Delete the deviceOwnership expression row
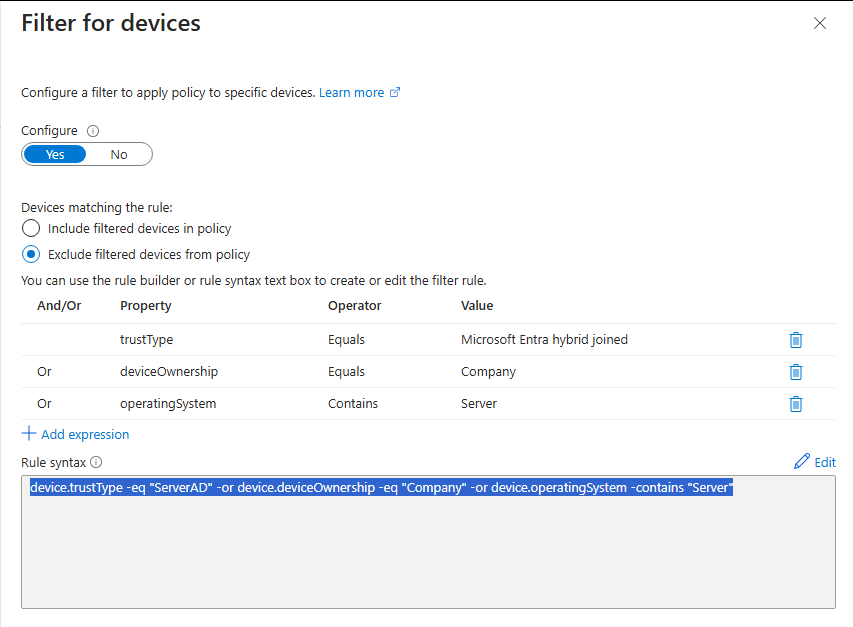The height and width of the screenshot is (627, 853). coord(795,371)
